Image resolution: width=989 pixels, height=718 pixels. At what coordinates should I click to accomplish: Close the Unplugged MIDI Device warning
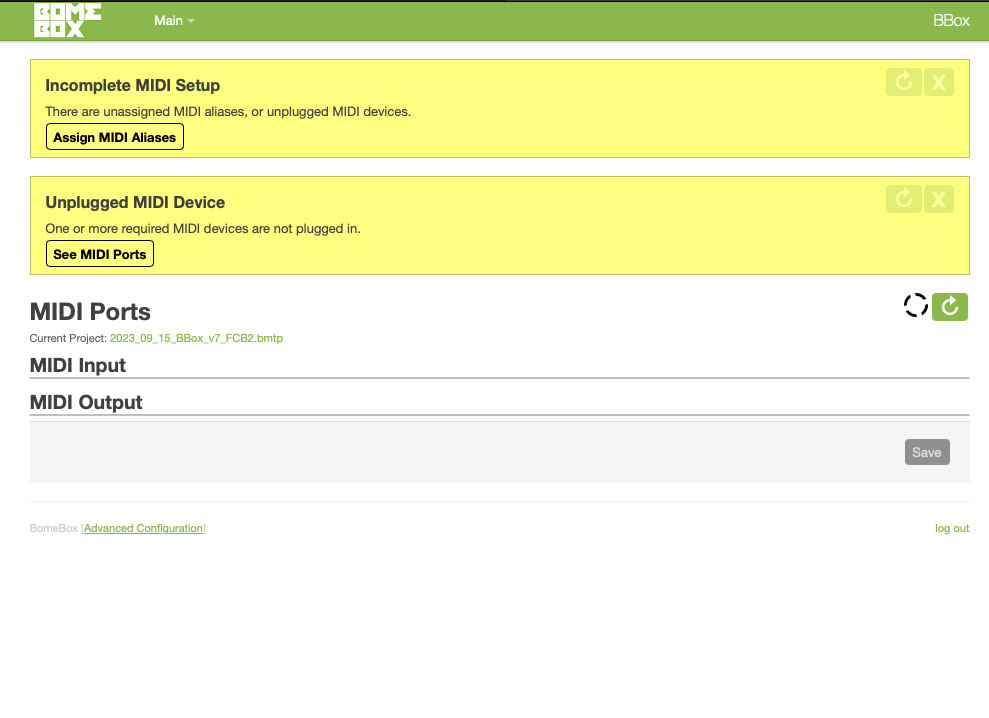tap(938, 199)
